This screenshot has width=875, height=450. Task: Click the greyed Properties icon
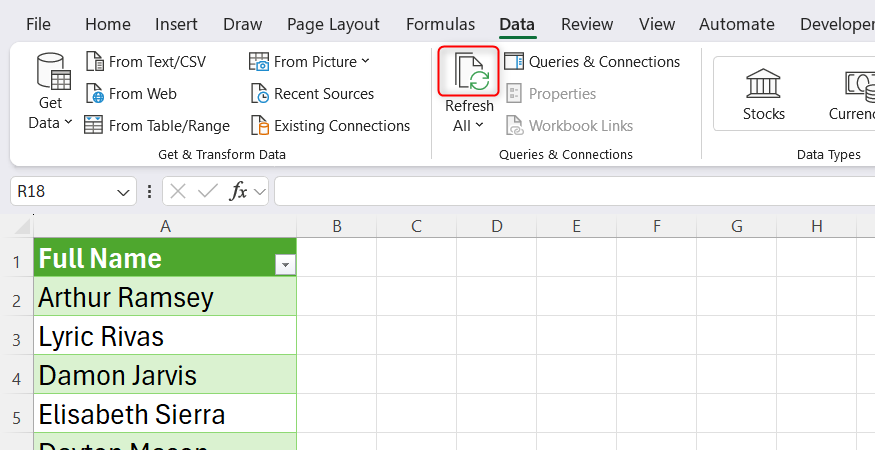[x=513, y=94]
